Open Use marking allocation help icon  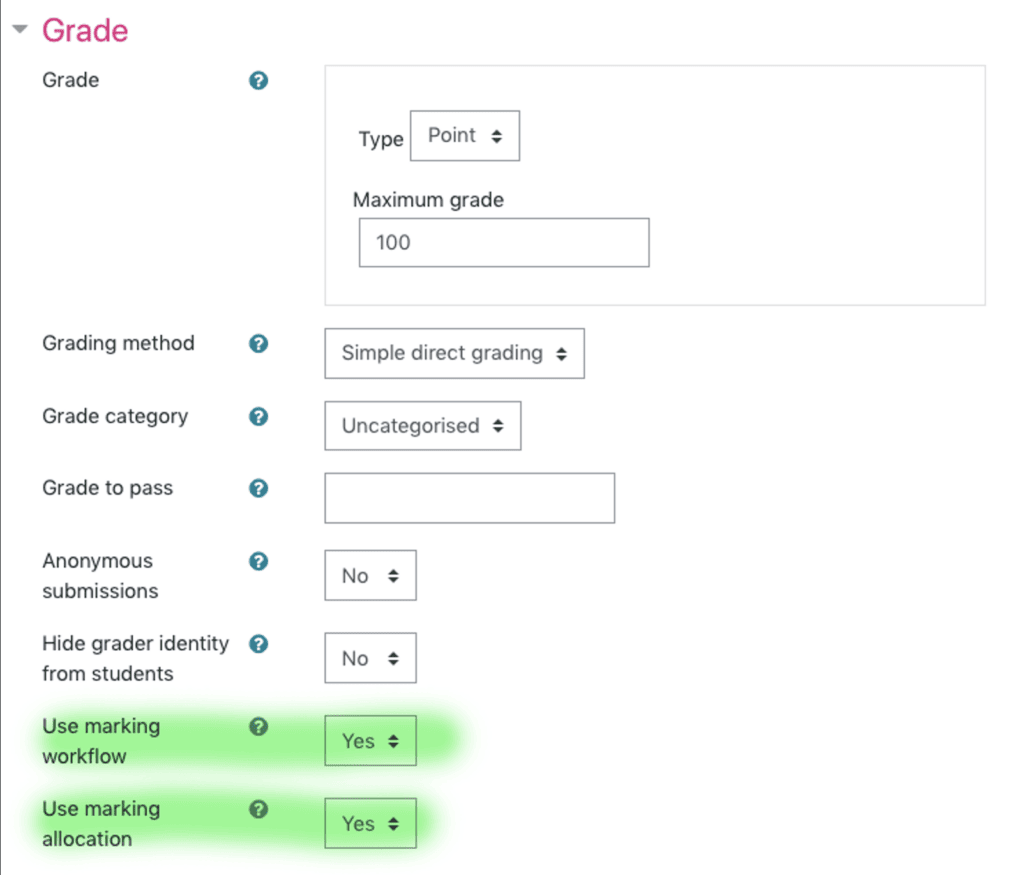pyautogui.click(x=258, y=809)
